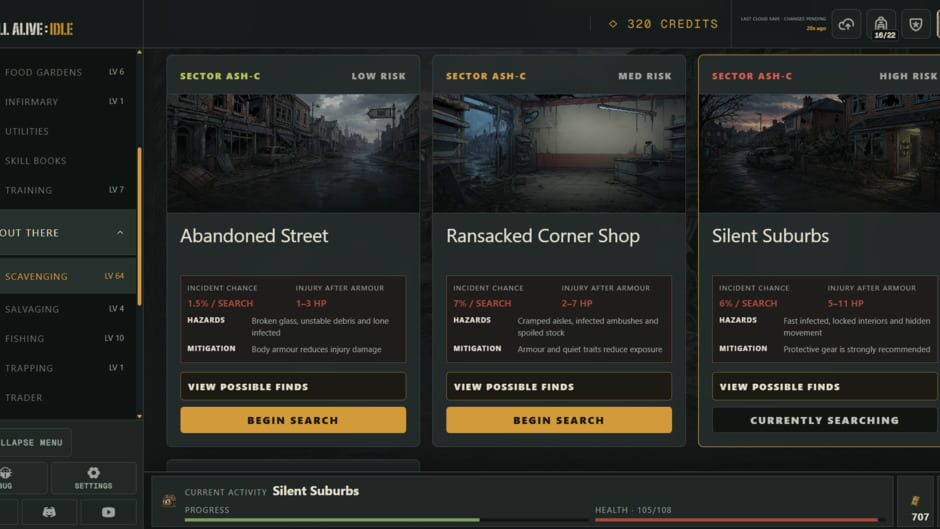Click the Health 105/108 label
Screen dimensions: 940x529
(x=633, y=510)
